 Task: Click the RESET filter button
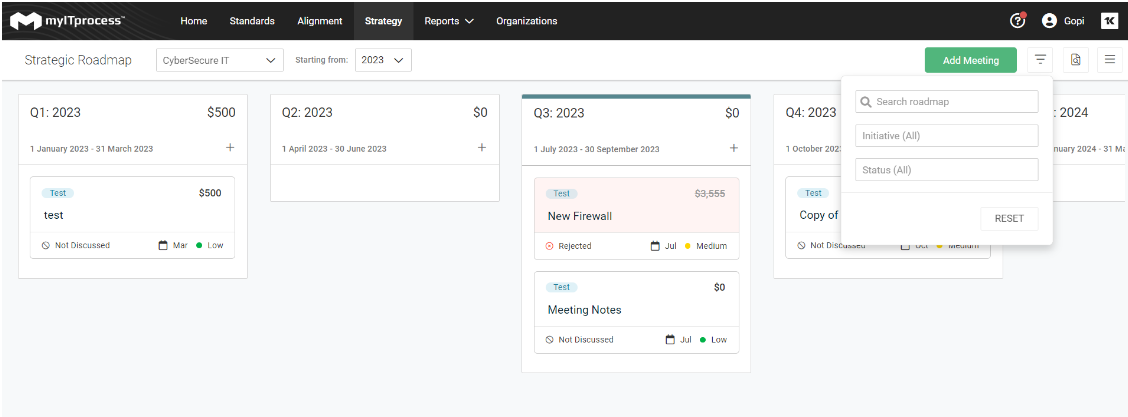pyautogui.click(x=1009, y=219)
